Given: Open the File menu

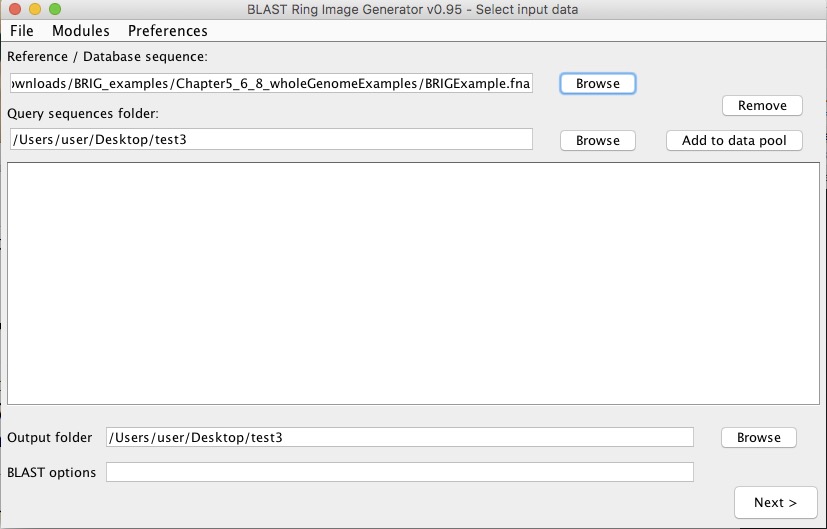Looking at the screenshot, I should pos(22,31).
